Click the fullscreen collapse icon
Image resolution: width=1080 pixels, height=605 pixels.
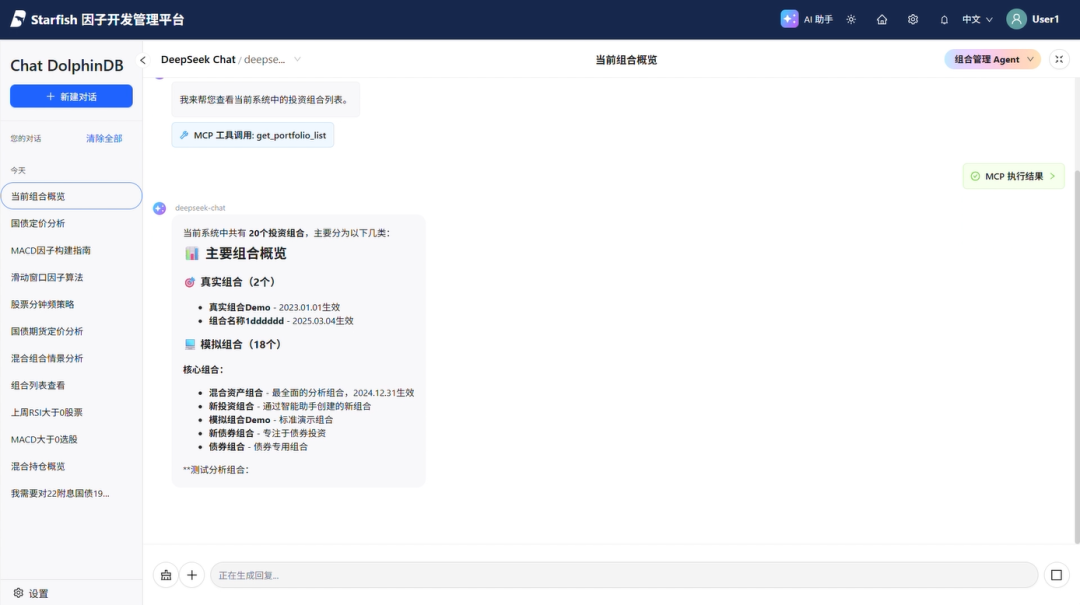click(1059, 59)
